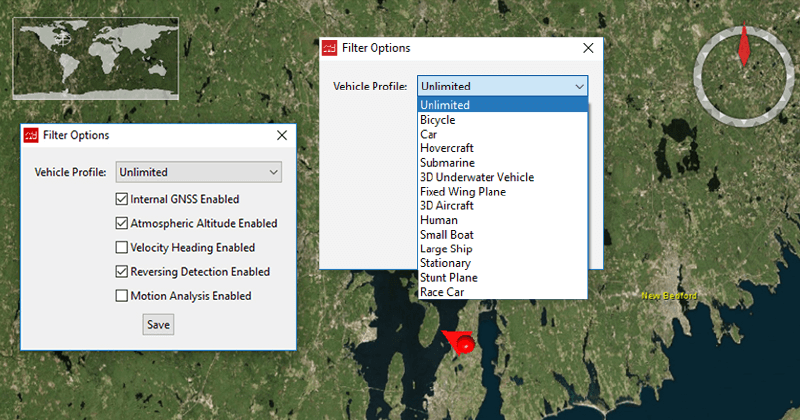Image resolution: width=800 pixels, height=420 pixels.
Task: Open Vehicle Profile dropdown in left dialog
Action: point(199,172)
